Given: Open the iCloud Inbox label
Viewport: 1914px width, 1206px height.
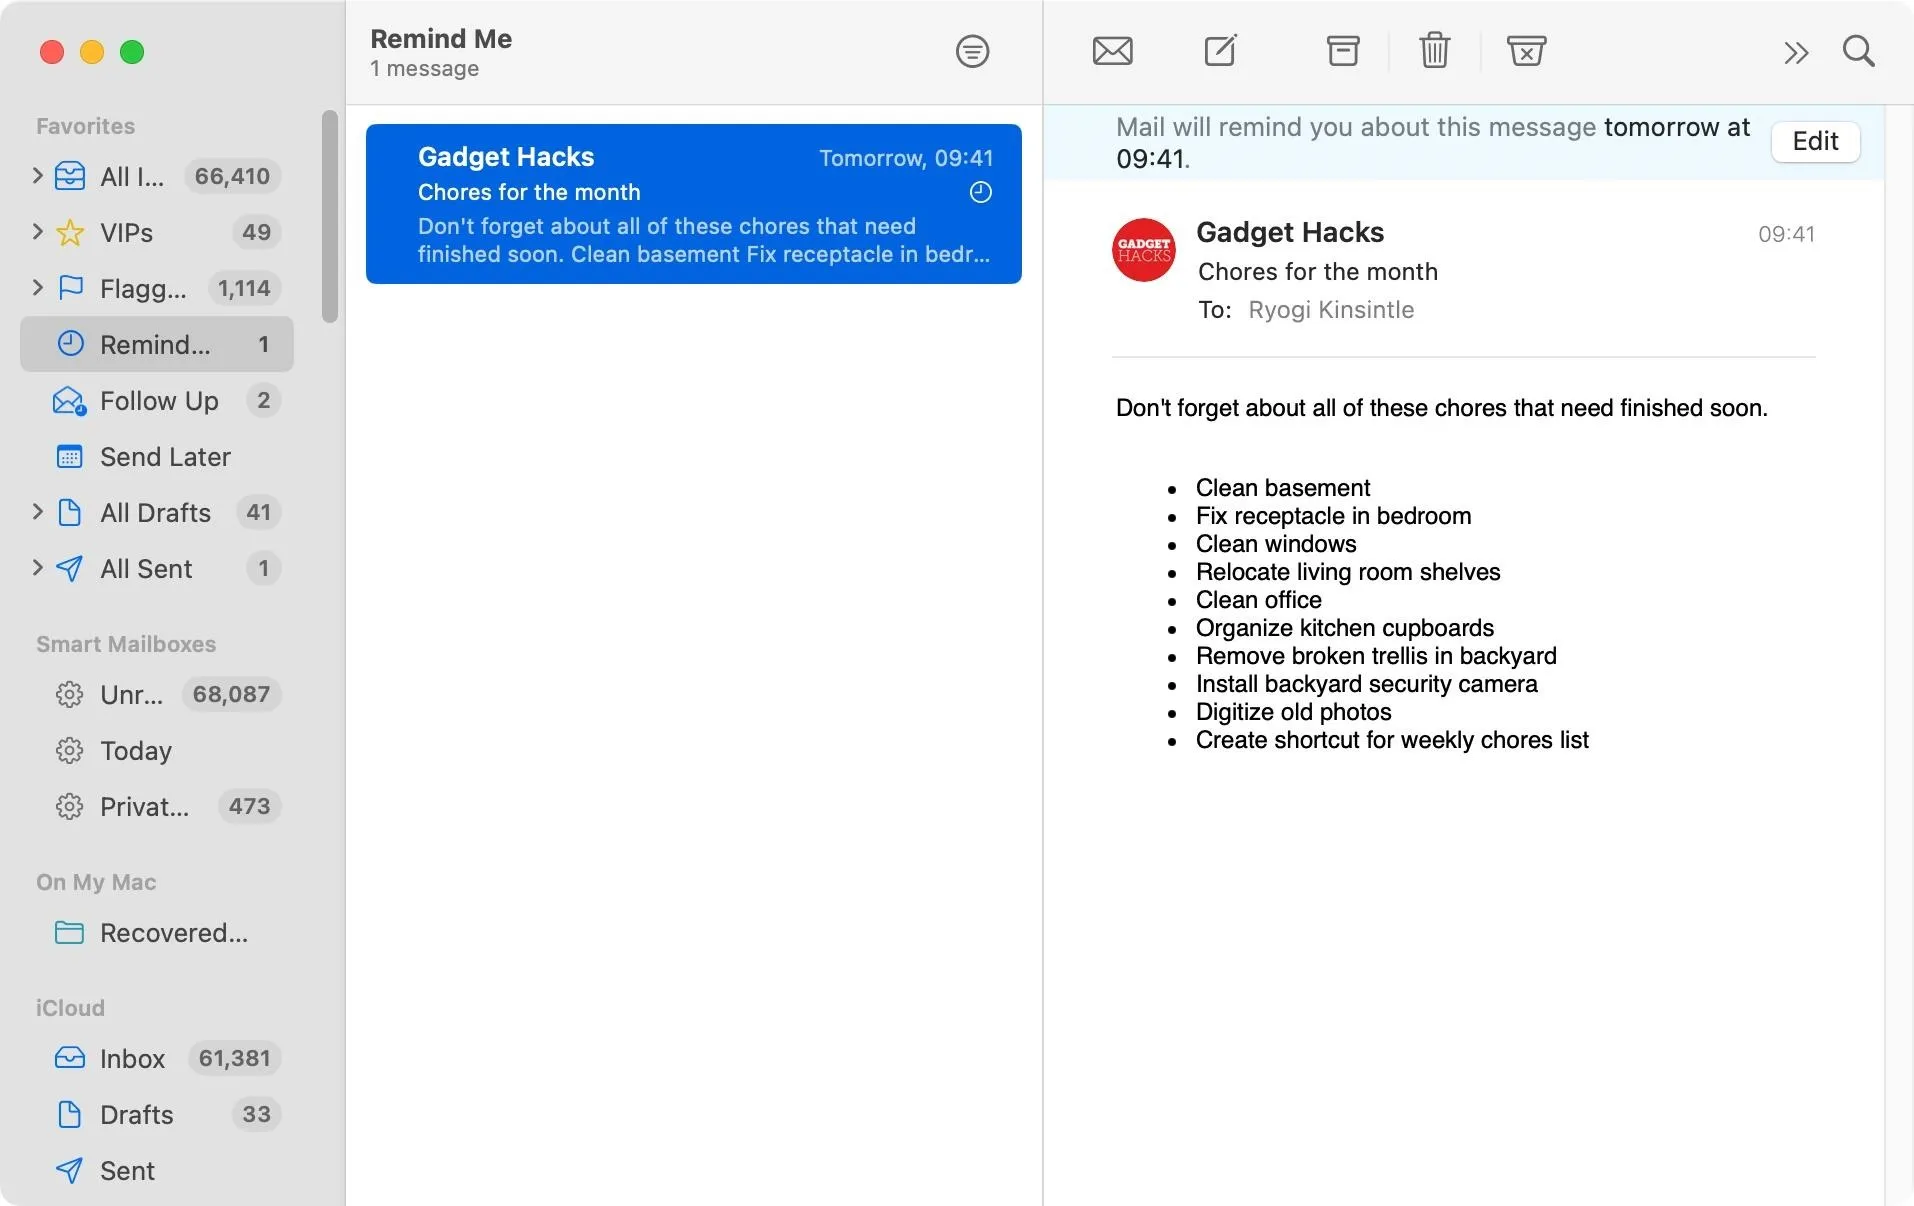Looking at the screenshot, I should (132, 1058).
